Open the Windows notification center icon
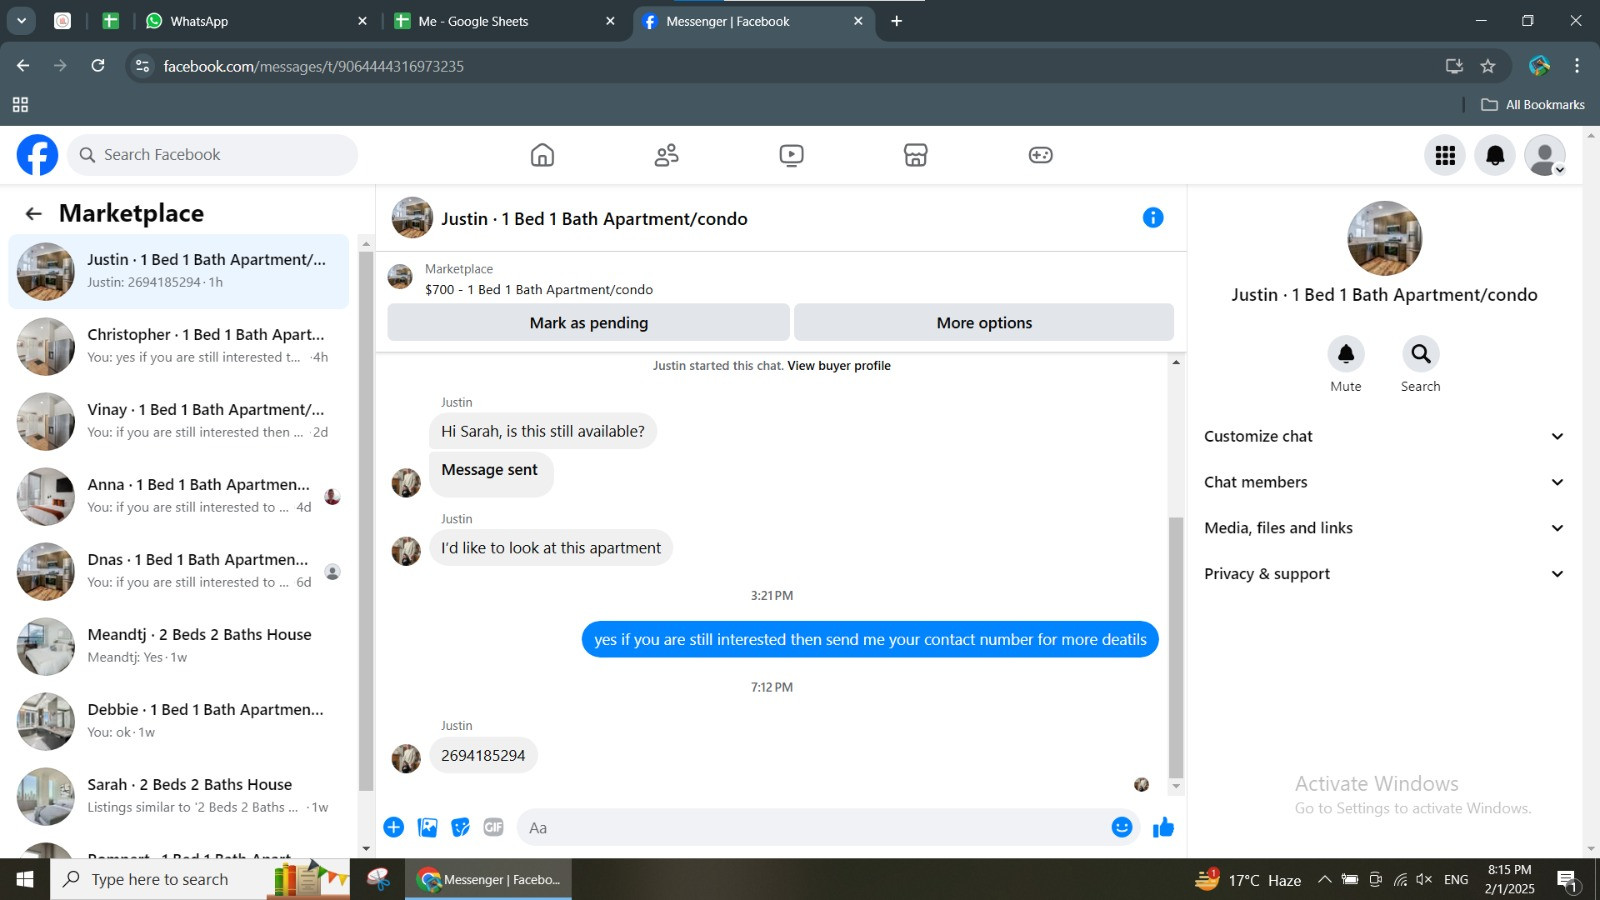 [1567, 880]
